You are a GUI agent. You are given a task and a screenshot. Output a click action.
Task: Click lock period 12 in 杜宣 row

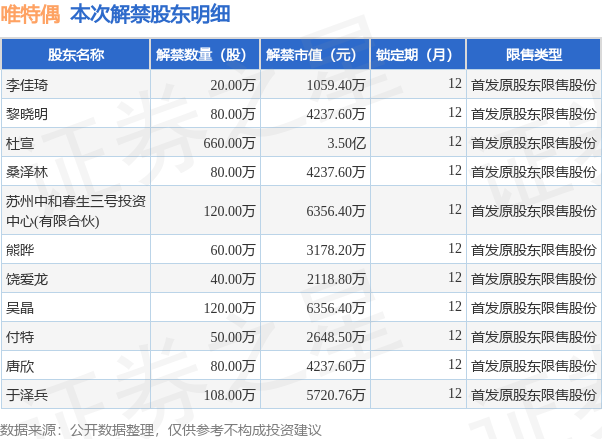coord(418,142)
